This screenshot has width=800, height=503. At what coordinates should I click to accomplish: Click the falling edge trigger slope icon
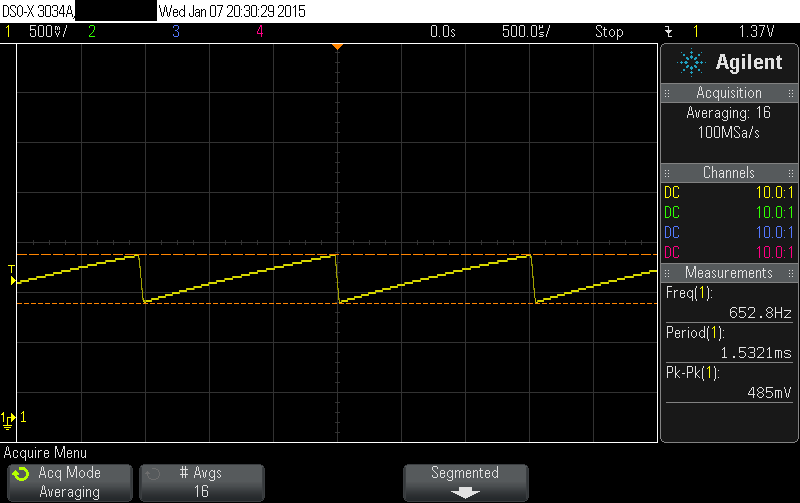click(x=668, y=32)
